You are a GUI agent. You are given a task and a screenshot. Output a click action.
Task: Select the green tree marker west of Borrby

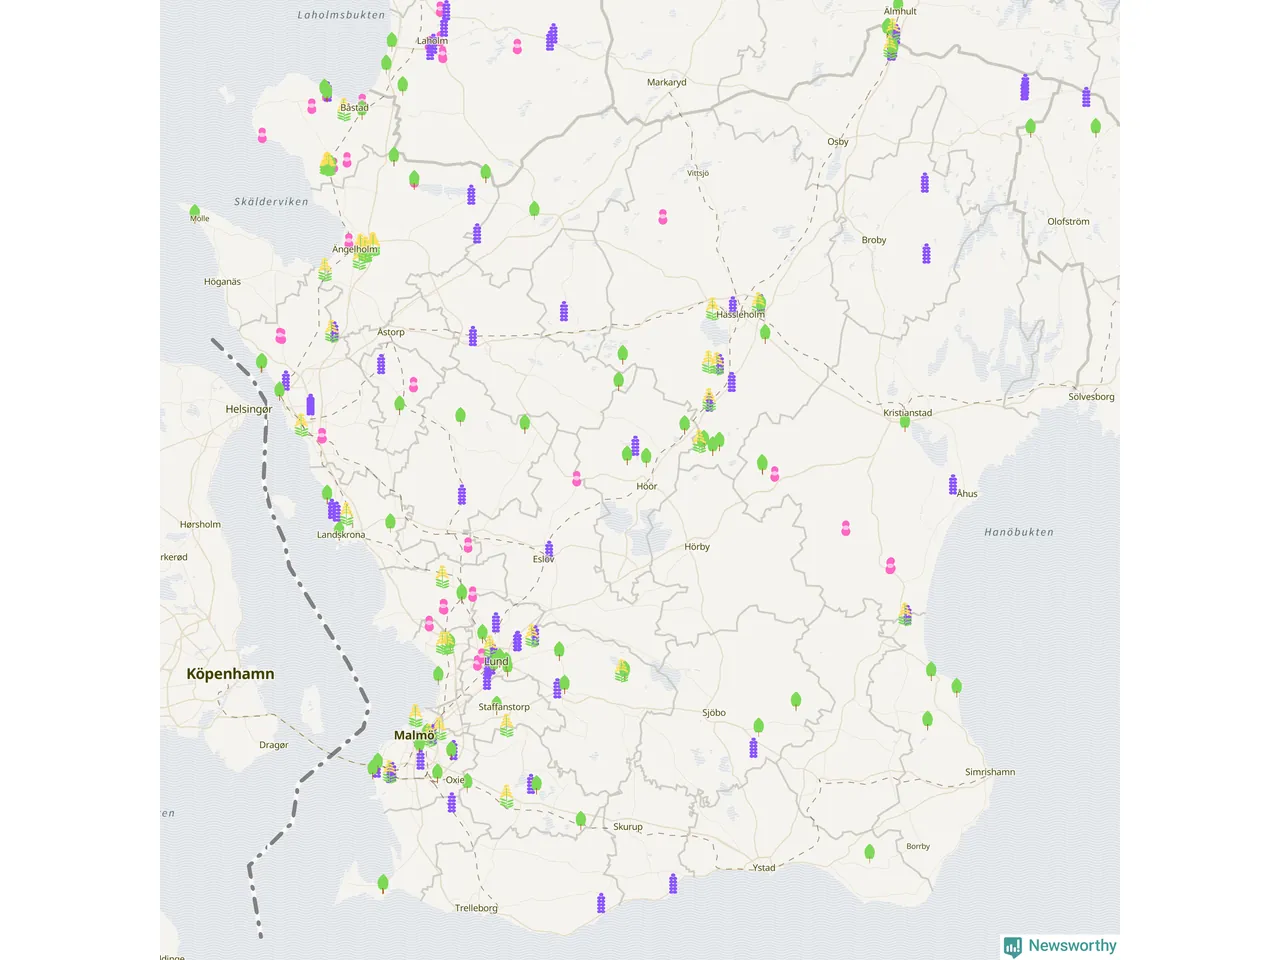[x=869, y=852]
